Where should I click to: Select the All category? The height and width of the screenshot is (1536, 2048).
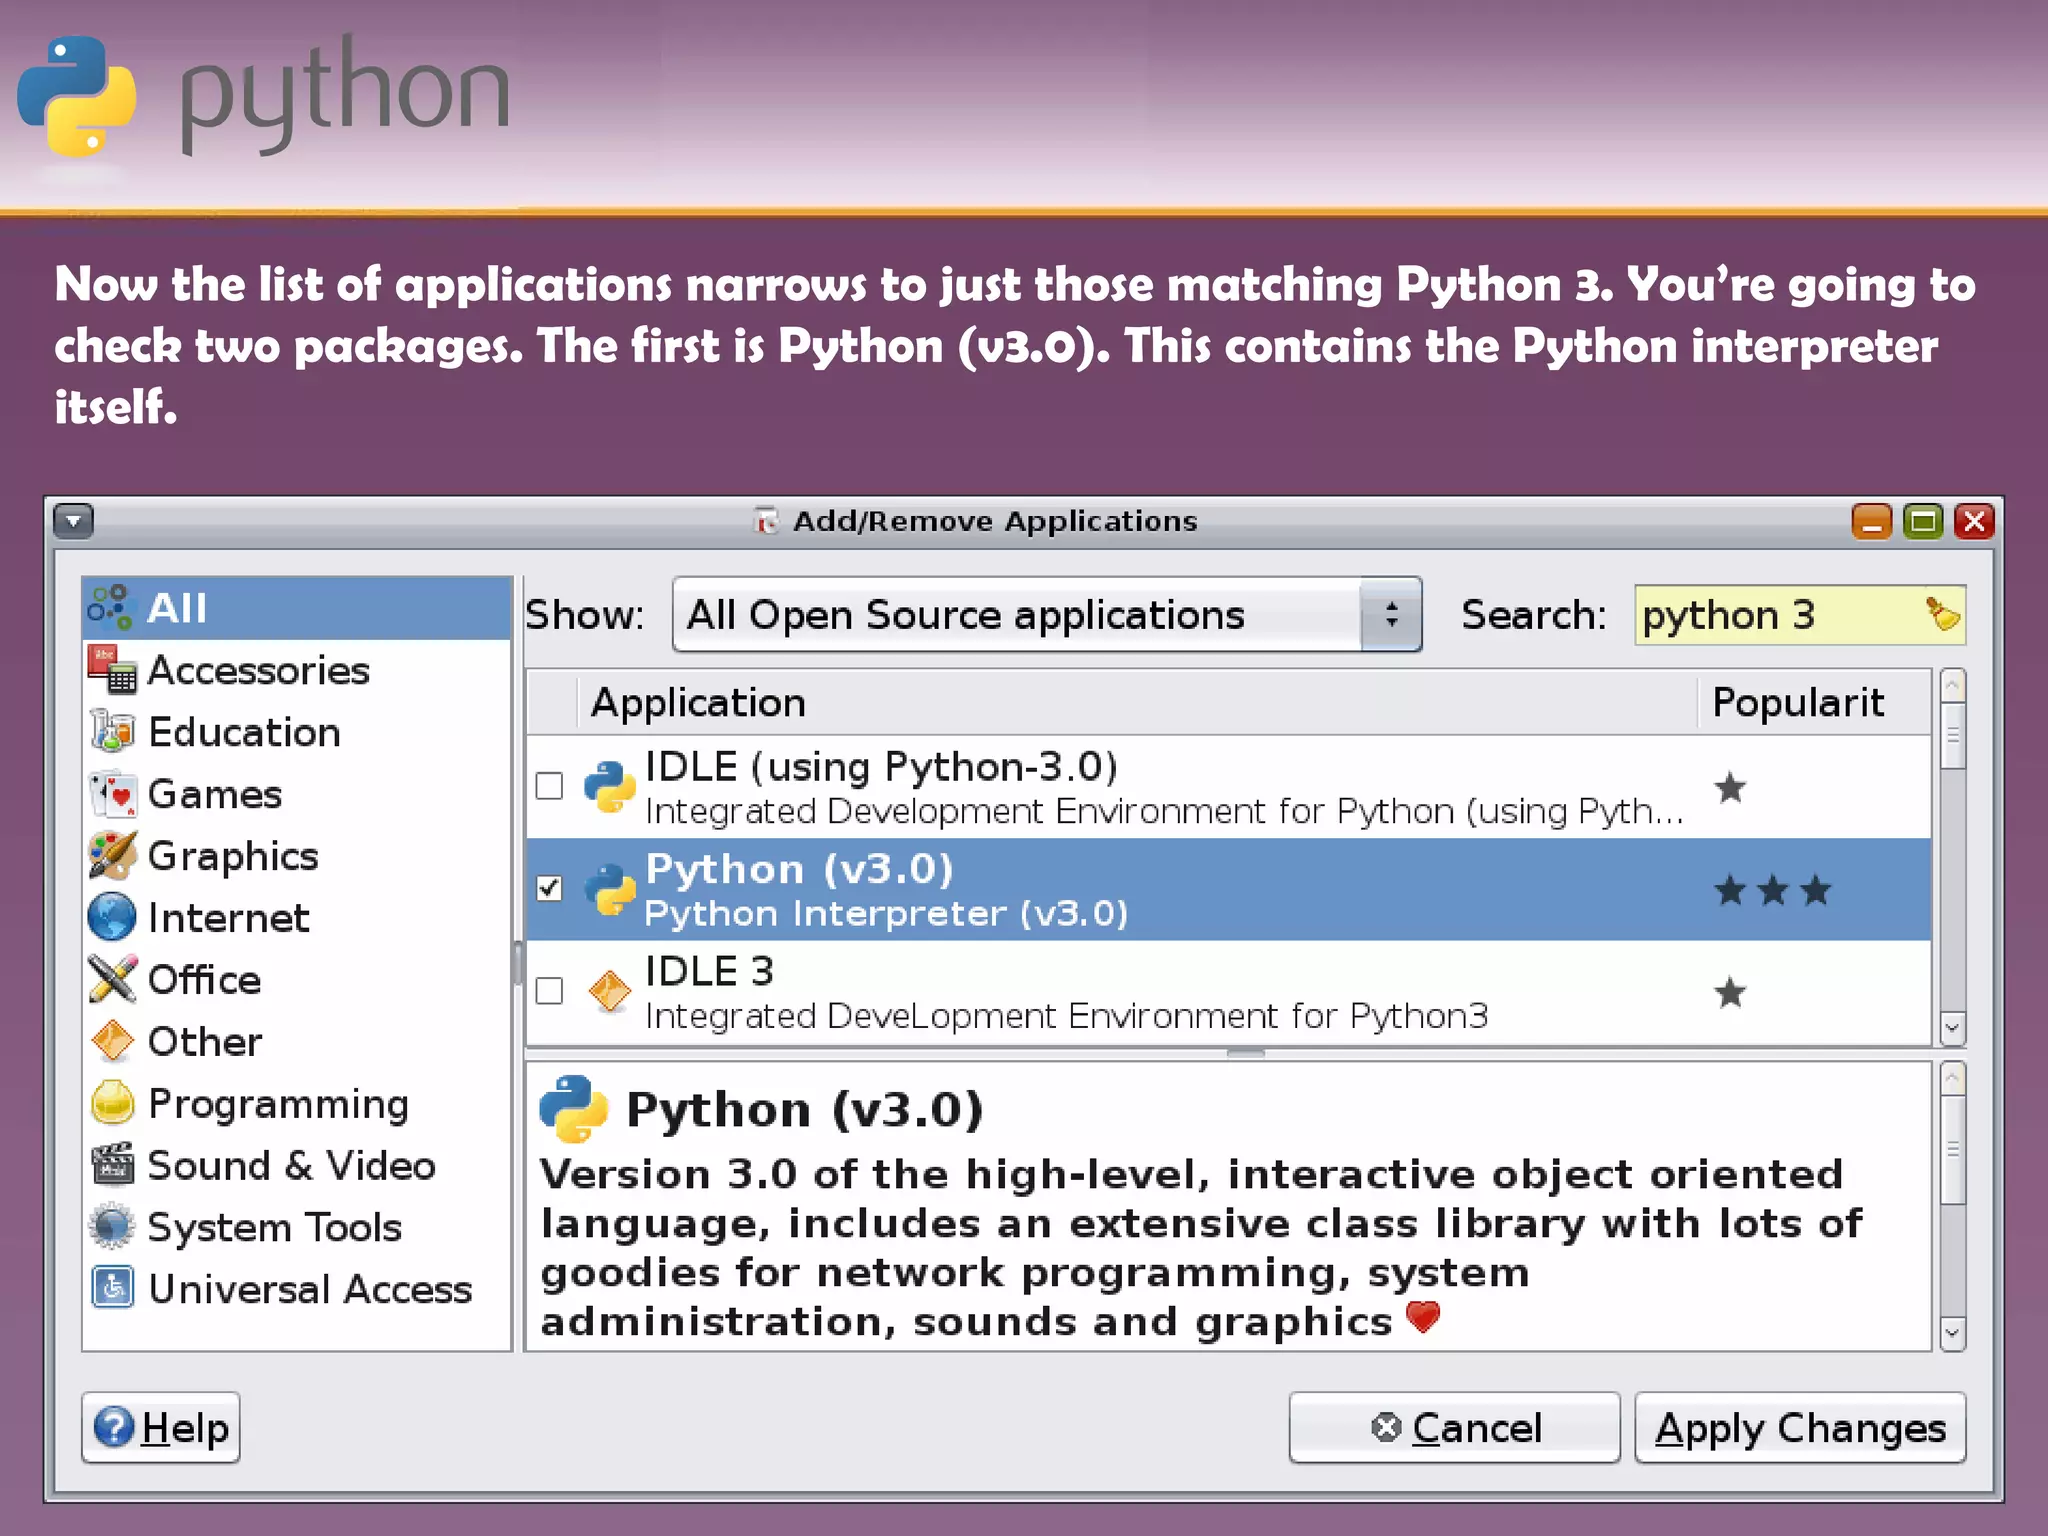pyautogui.click(x=297, y=607)
